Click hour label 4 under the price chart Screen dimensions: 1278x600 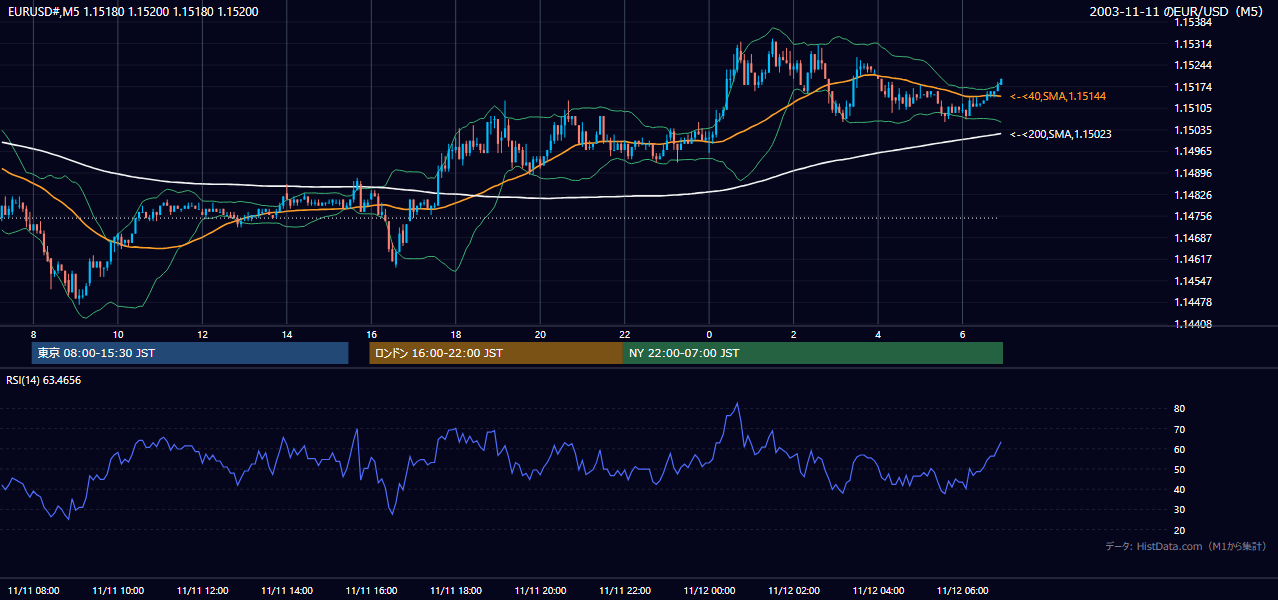click(878, 334)
